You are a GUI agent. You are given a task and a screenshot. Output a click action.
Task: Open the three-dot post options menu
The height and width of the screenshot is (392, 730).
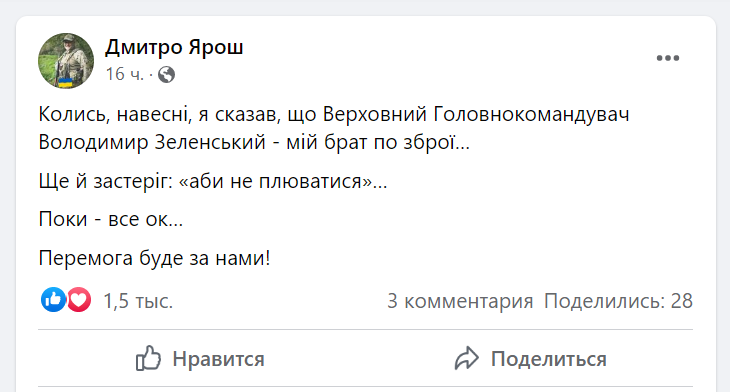click(668, 58)
